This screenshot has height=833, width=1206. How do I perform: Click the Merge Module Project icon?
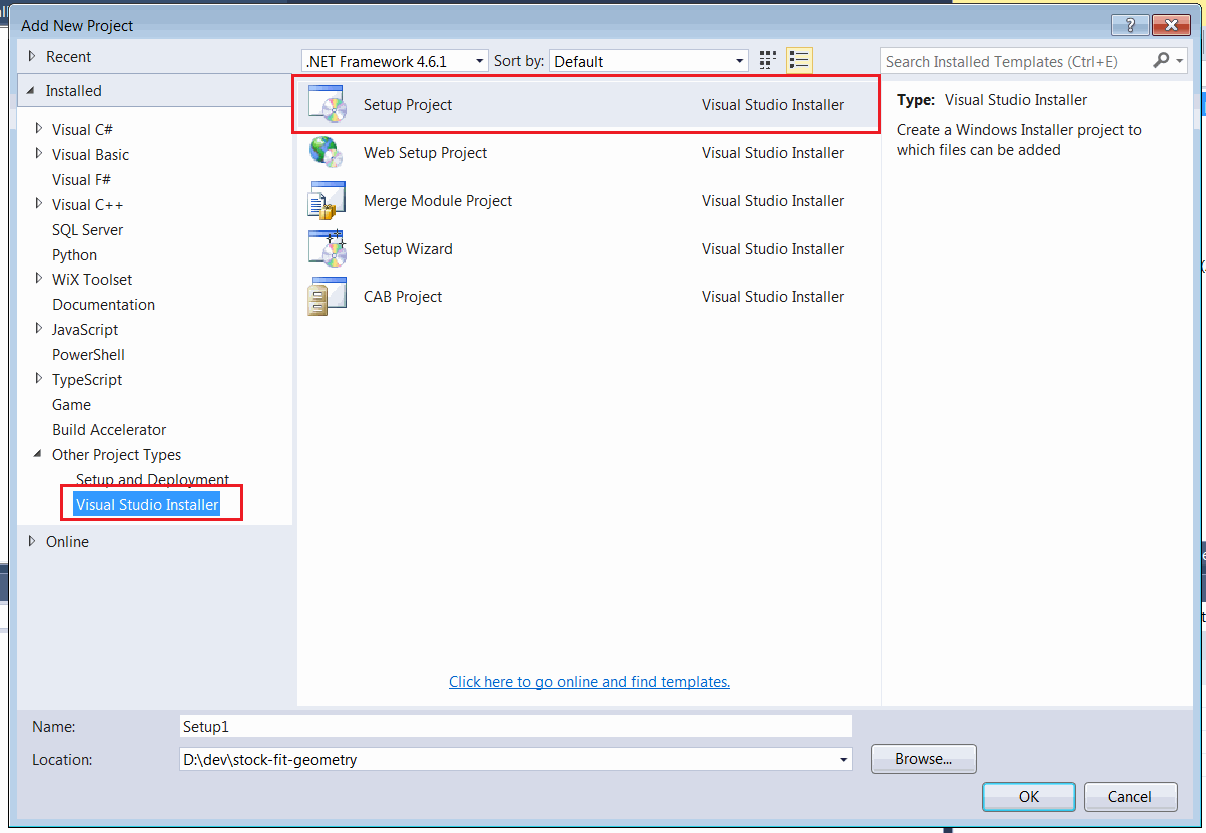click(x=327, y=200)
